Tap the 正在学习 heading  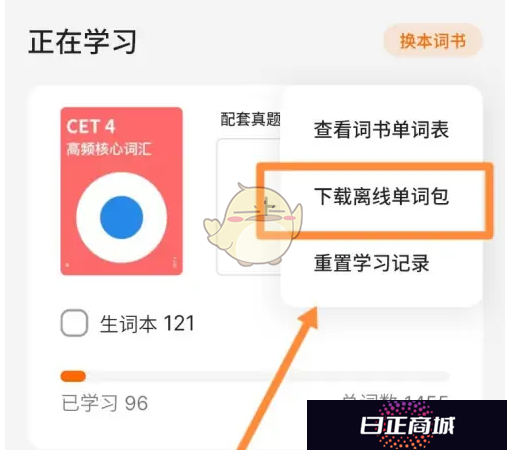[x=82, y=42]
